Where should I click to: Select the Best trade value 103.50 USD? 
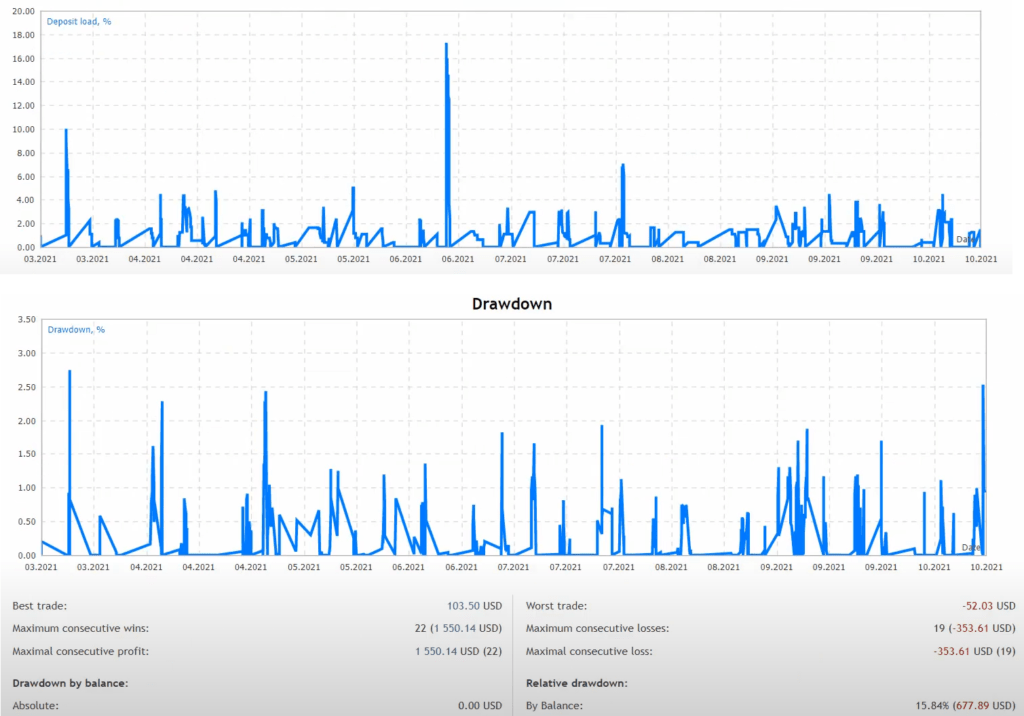coord(474,606)
